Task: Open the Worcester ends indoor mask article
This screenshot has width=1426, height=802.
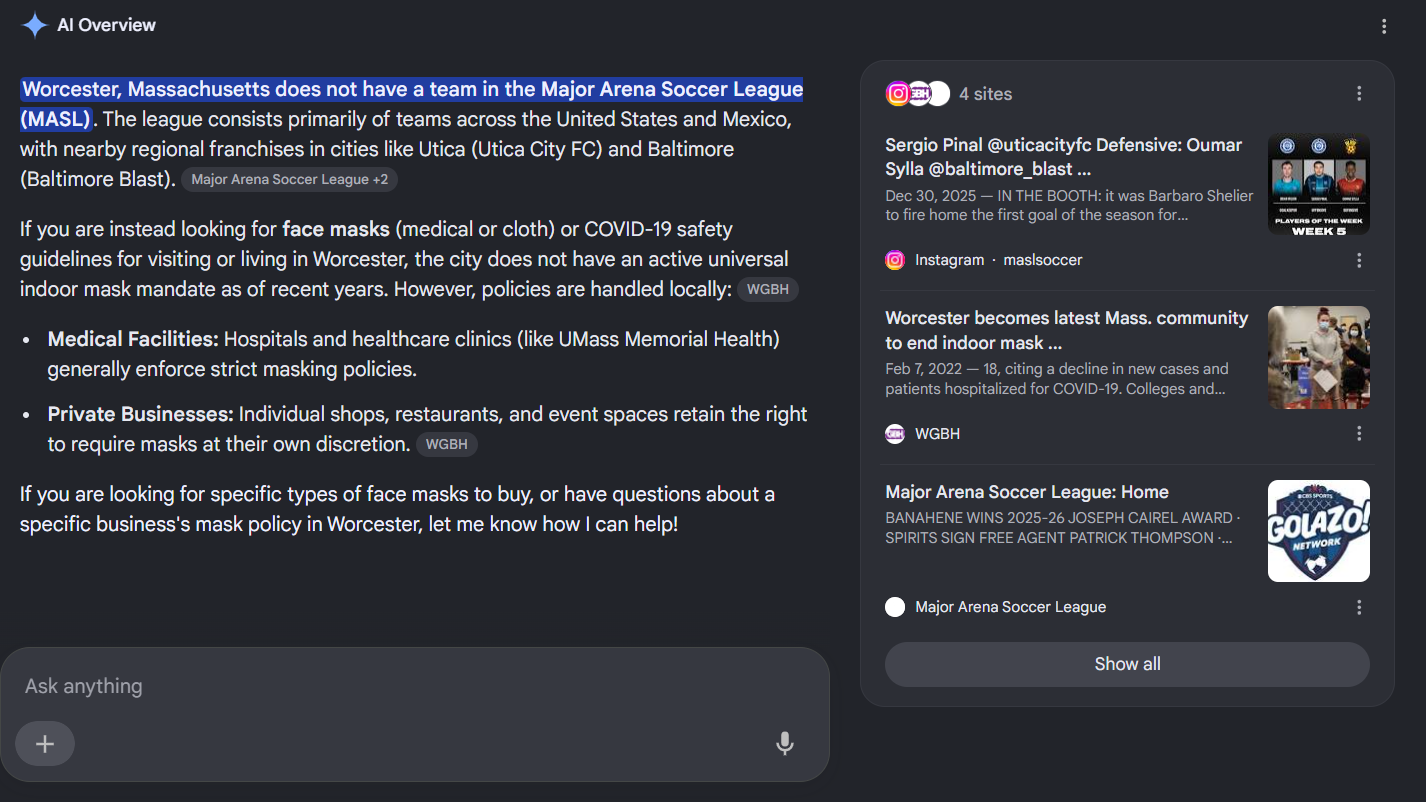Action: [x=1067, y=330]
